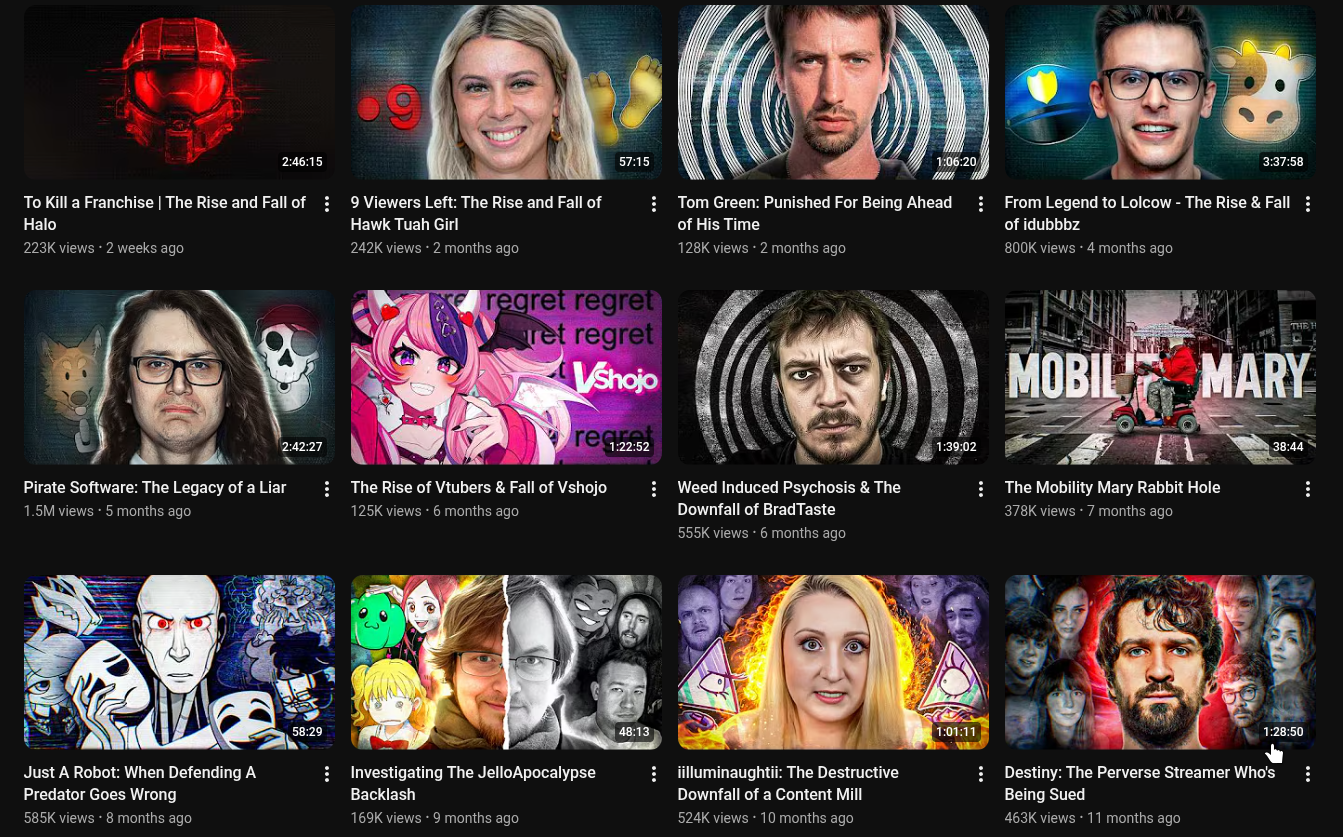Open options menu for Pirate Software video
The image size is (1343, 837).
(x=327, y=489)
